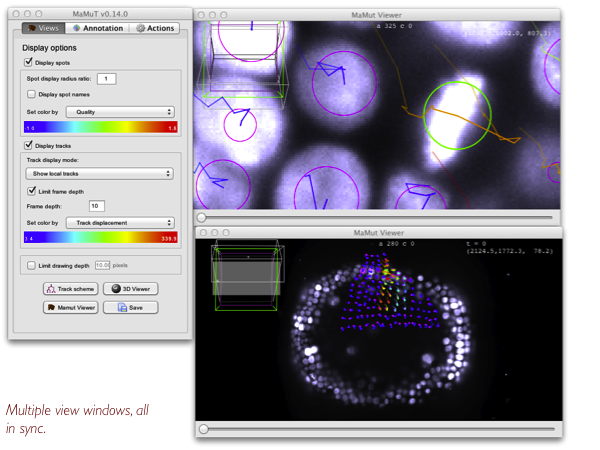600x450 pixels.
Task: Click the track displacement color gradient bar
Action: pyautogui.click(x=100, y=238)
